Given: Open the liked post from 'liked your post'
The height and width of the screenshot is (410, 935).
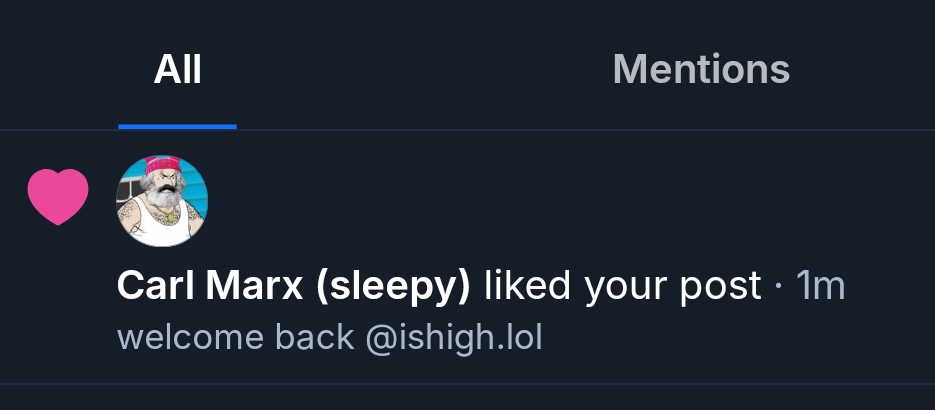Looking at the screenshot, I should tap(623, 286).
